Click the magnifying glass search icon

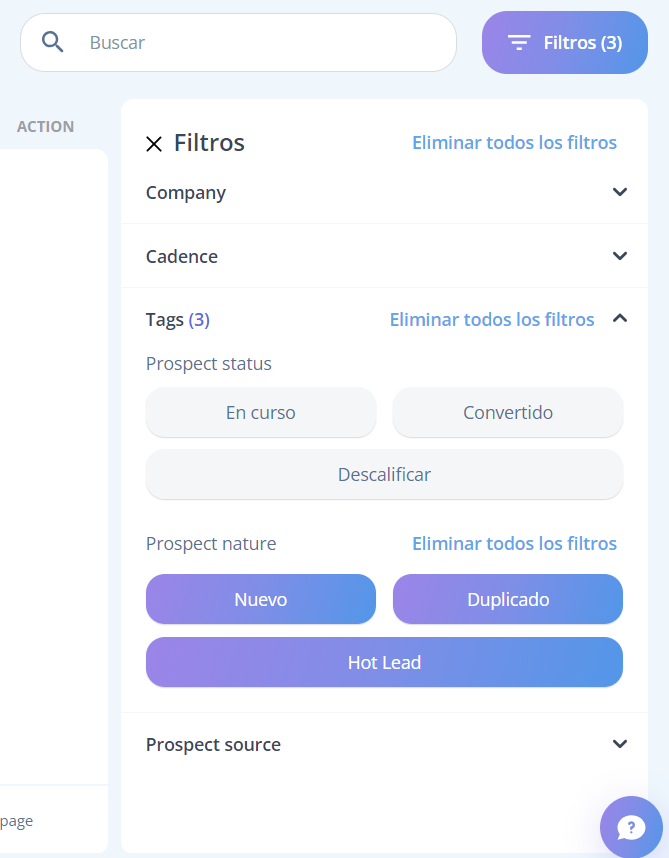click(x=53, y=42)
